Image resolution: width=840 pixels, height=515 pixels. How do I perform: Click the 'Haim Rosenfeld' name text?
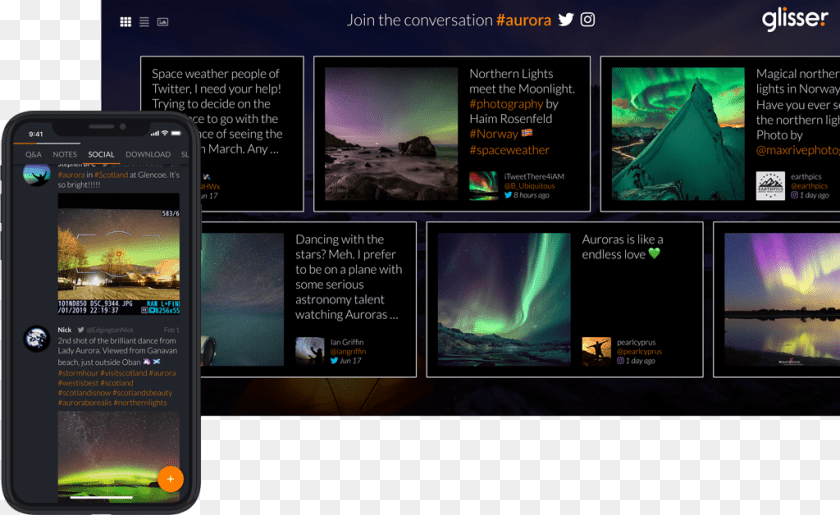pos(511,119)
